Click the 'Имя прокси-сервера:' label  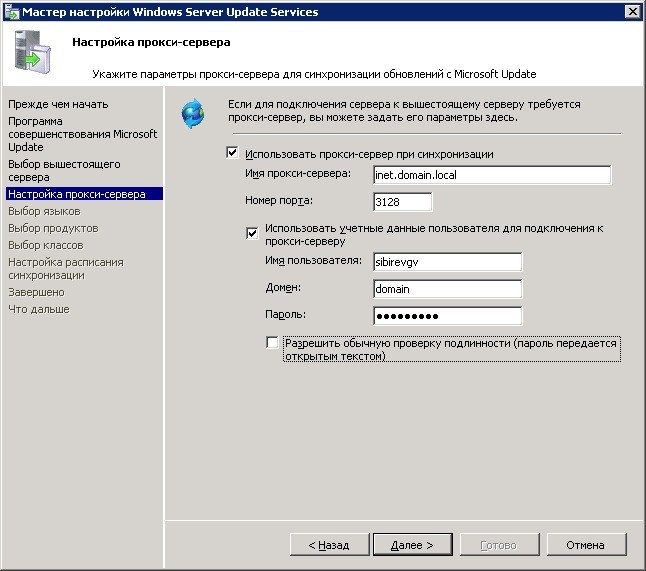pos(298,173)
